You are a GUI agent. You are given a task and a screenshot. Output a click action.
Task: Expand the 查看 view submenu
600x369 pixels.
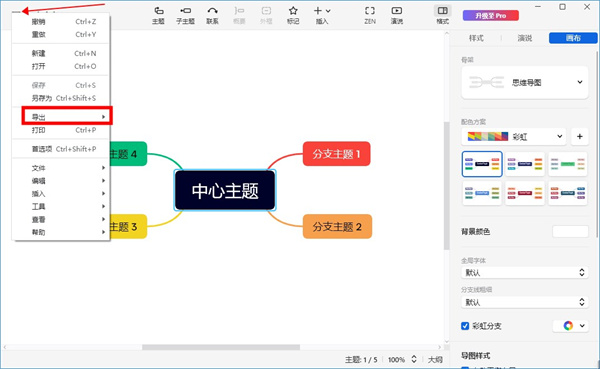(61, 219)
